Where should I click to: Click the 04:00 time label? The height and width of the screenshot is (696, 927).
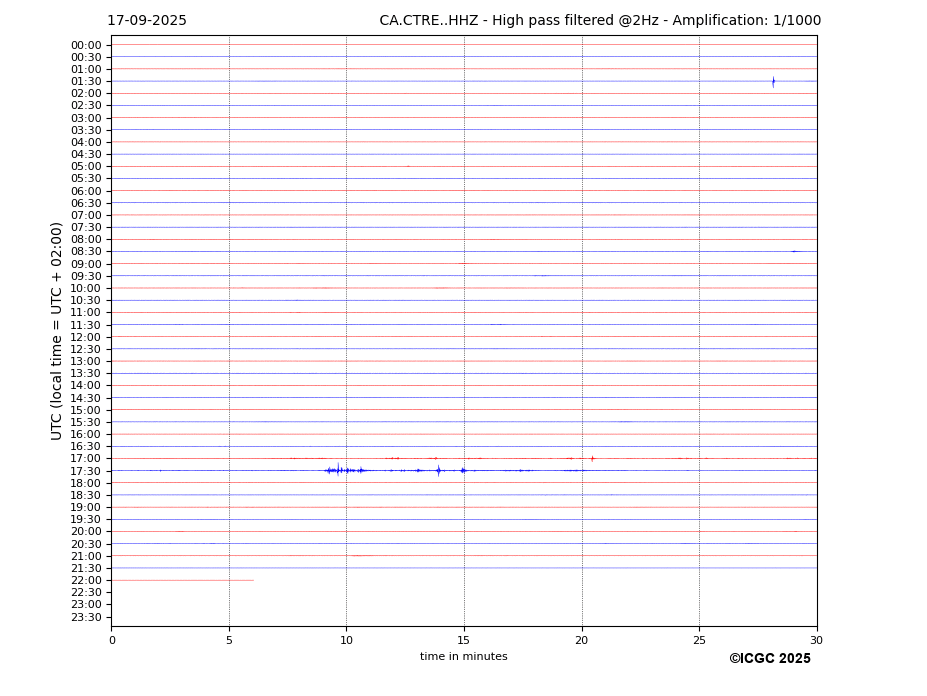click(86, 143)
